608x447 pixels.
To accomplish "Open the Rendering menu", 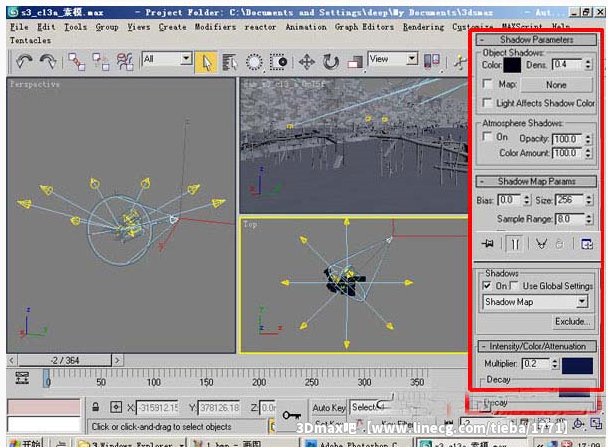I will pyautogui.click(x=423, y=27).
